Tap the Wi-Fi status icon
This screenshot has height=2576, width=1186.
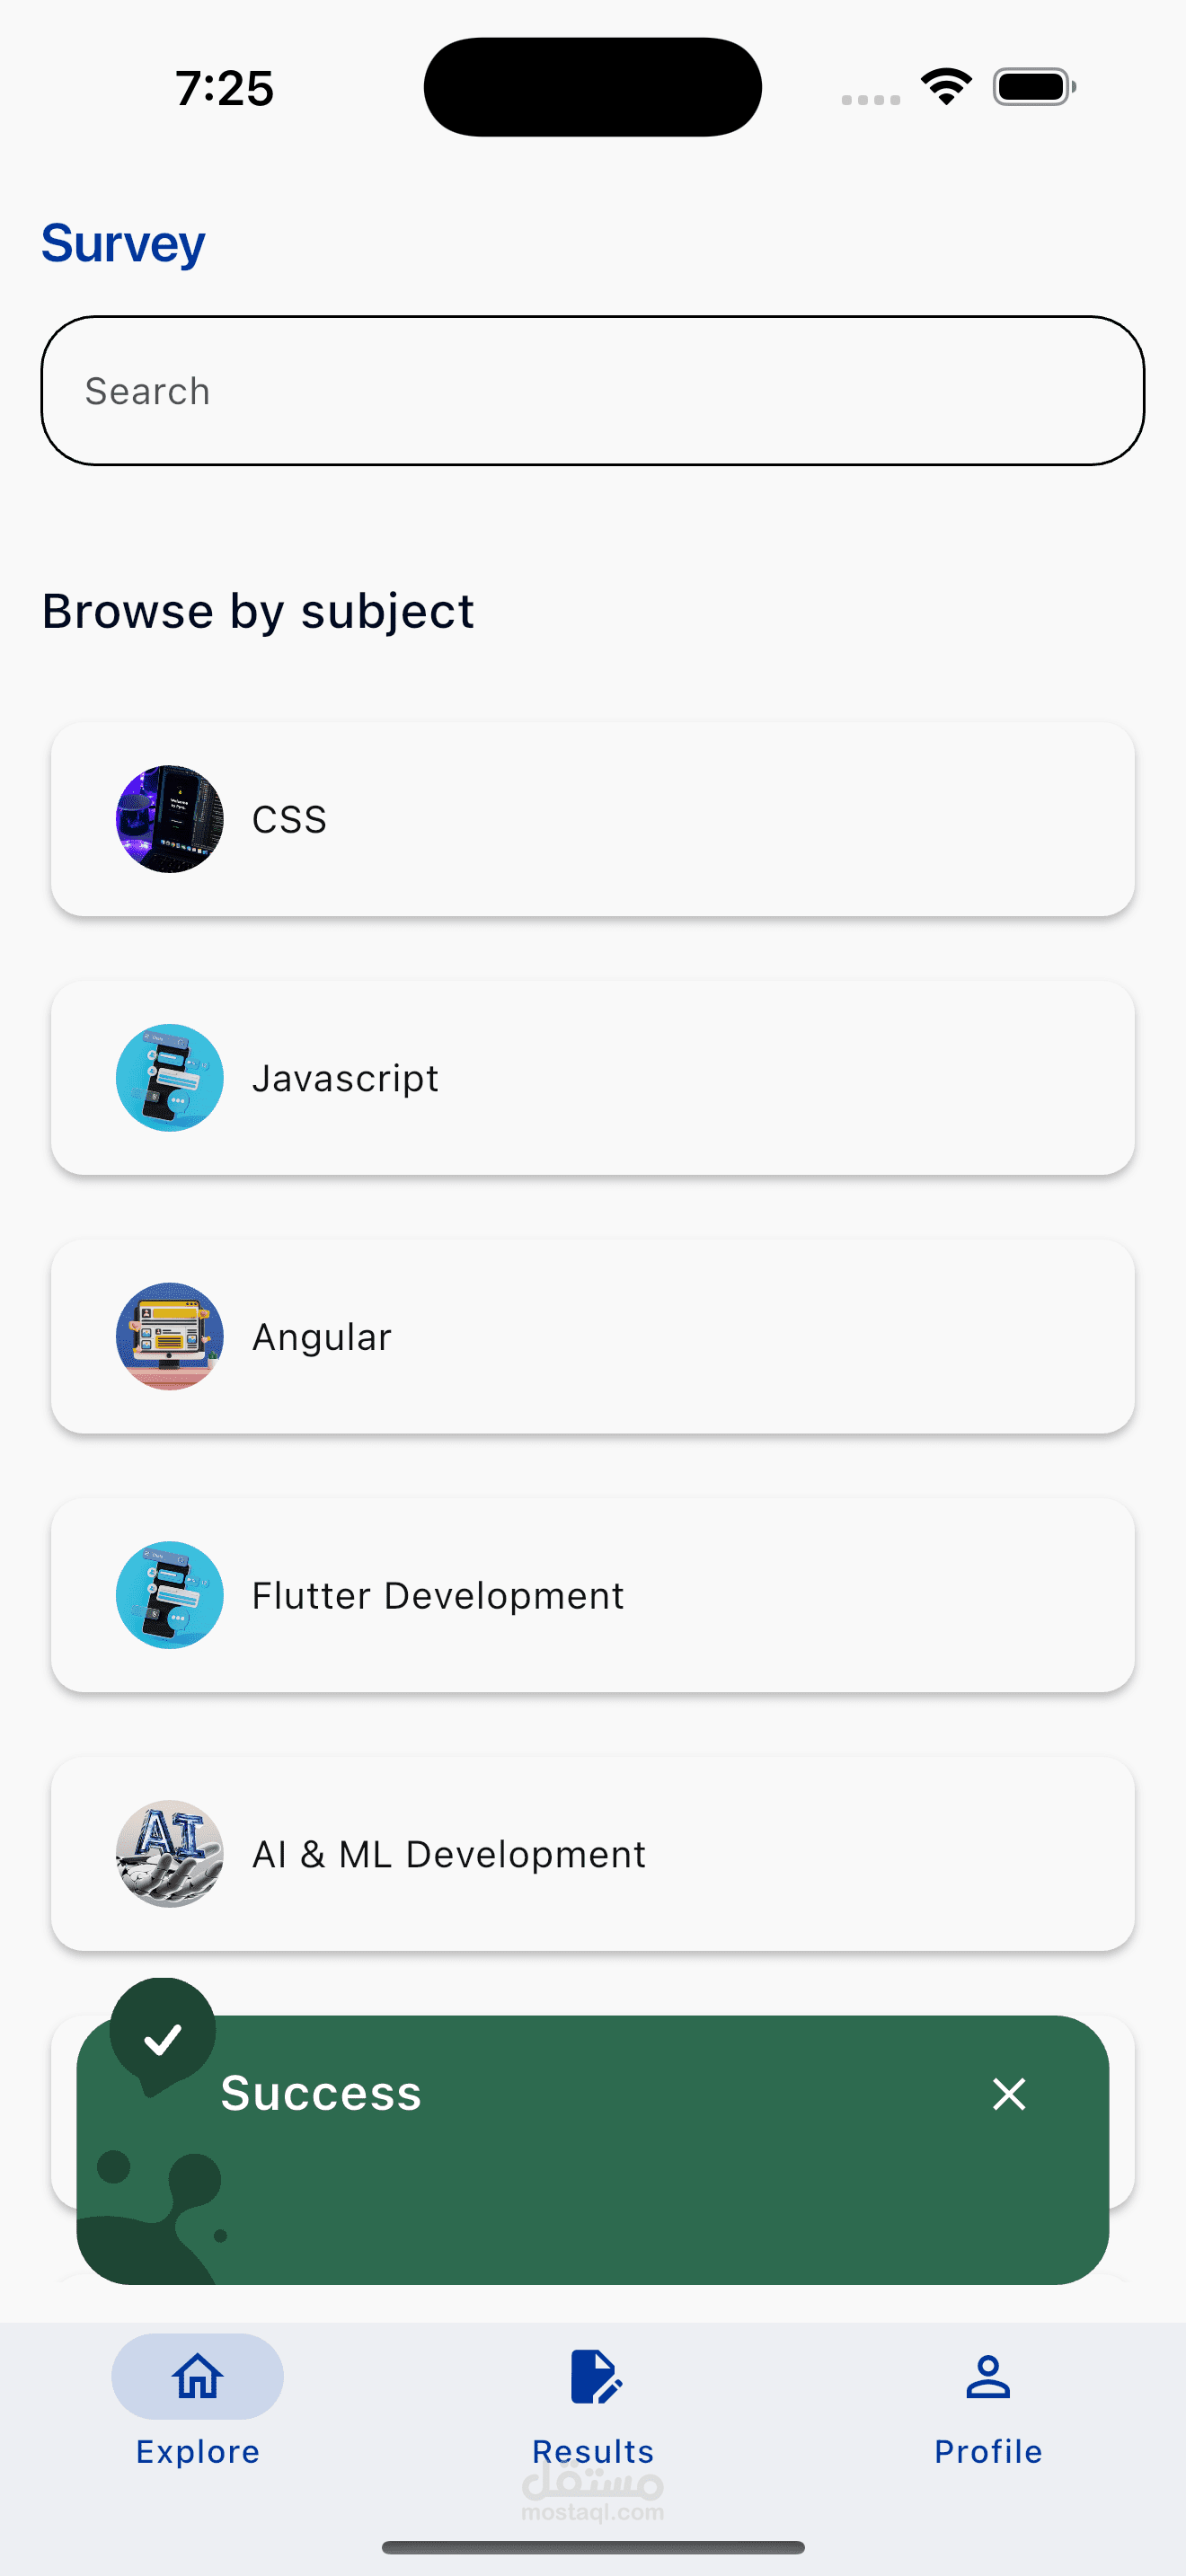click(946, 86)
